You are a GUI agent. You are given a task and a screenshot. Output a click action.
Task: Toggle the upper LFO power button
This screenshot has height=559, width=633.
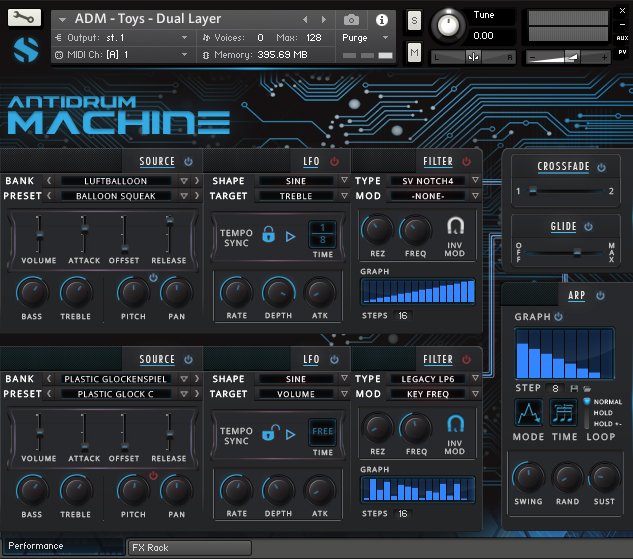(x=334, y=161)
